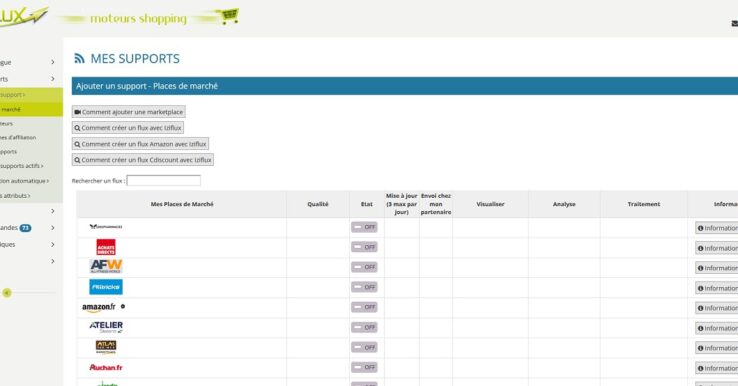The width and height of the screenshot is (738, 386).
Task: Click the Iziflux logo at top left
Action: (x=24, y=16)
